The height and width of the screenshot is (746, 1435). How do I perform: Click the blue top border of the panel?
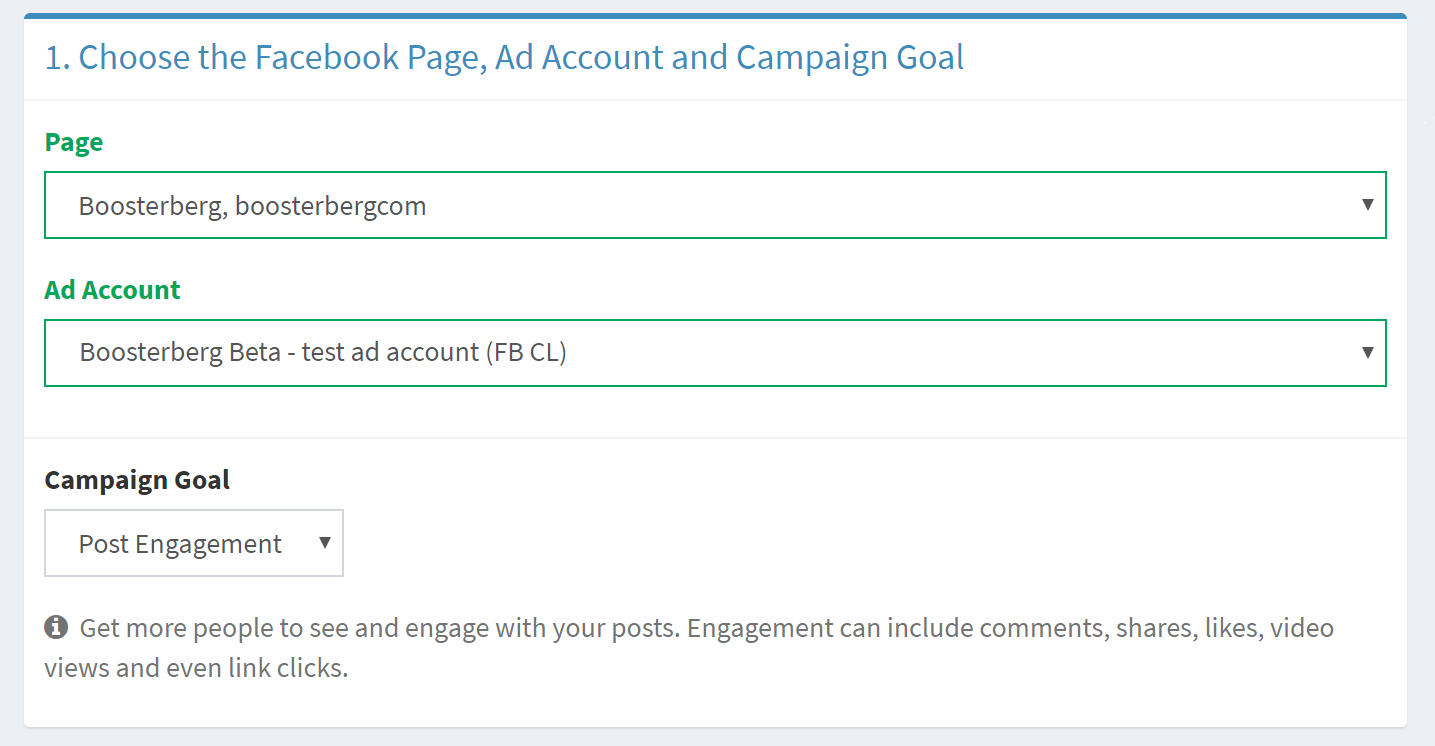[715, 16]
